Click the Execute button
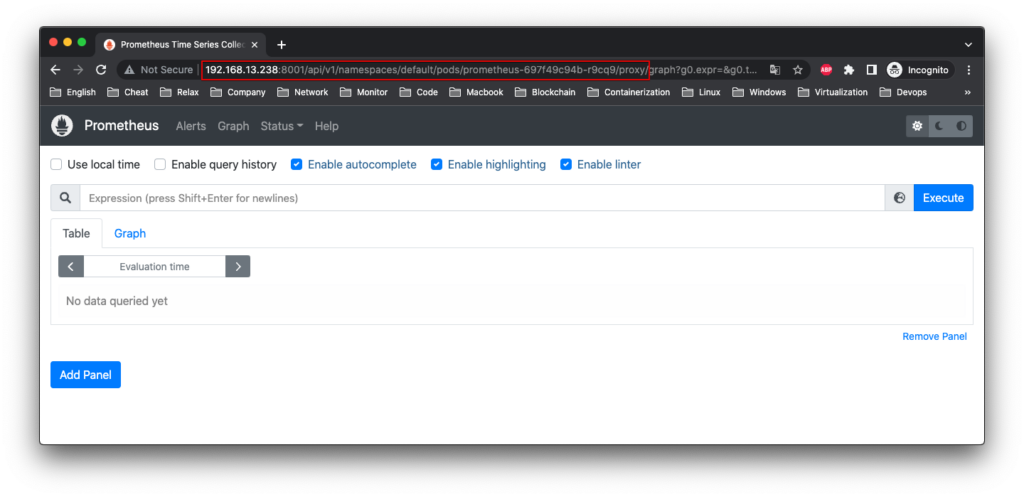The height and width of the screenshot is (497, 1024). [943, 198]
